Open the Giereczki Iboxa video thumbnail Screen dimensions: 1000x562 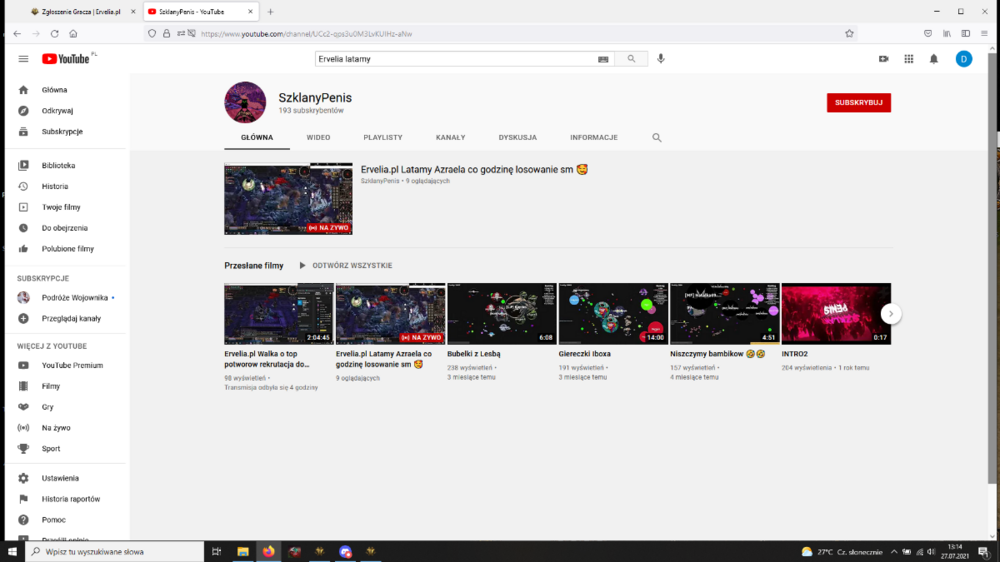612,314
